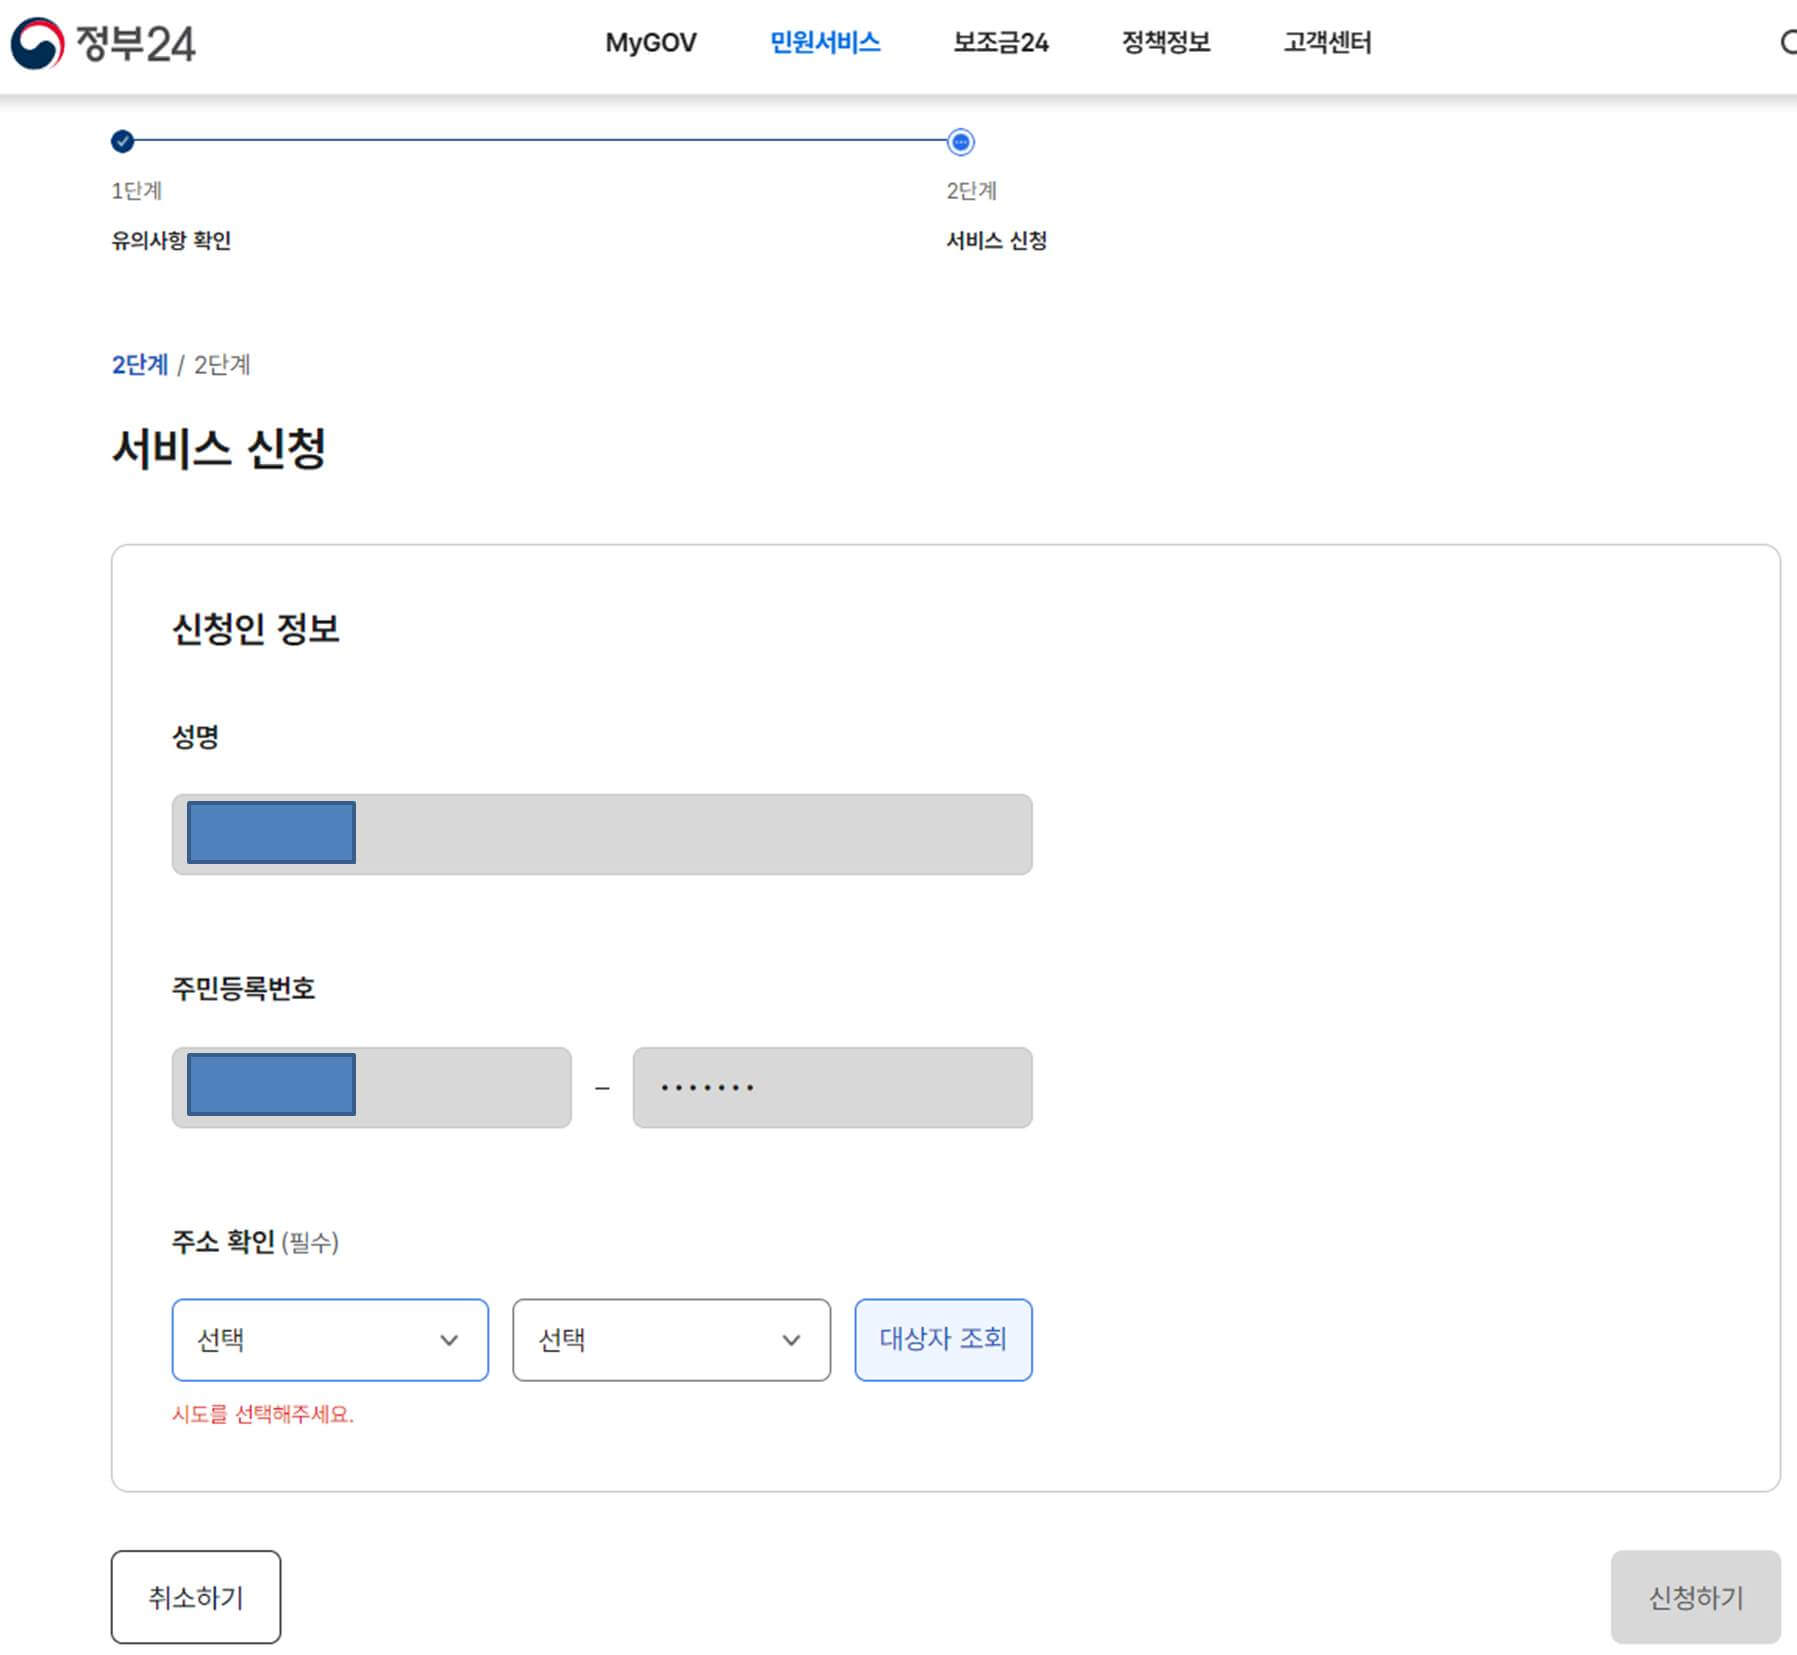The image size is (1797, 1655).
Task: Expand the first 선택 dropdown for 시도
Action: [330, 1340]
